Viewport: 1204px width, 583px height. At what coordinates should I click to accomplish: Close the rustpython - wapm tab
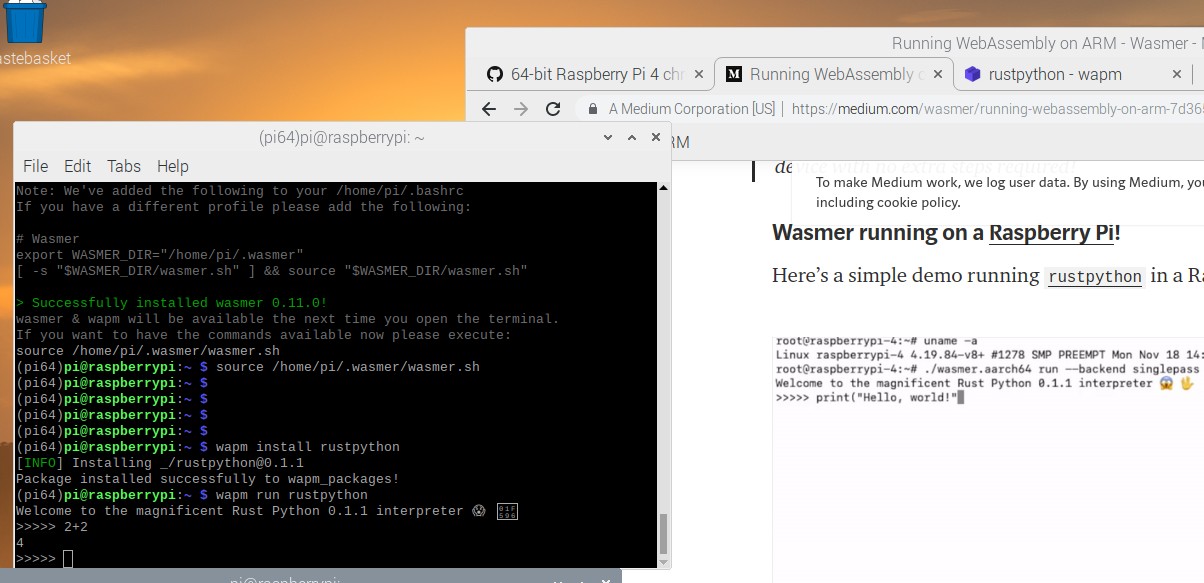[x=1177, y=74]
